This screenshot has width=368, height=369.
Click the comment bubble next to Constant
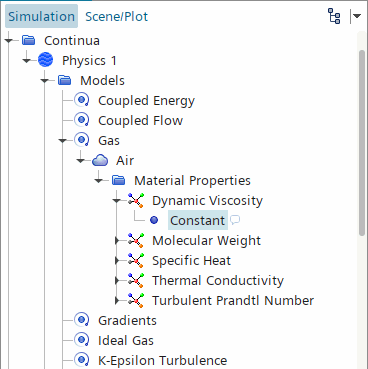click(235, 220)
